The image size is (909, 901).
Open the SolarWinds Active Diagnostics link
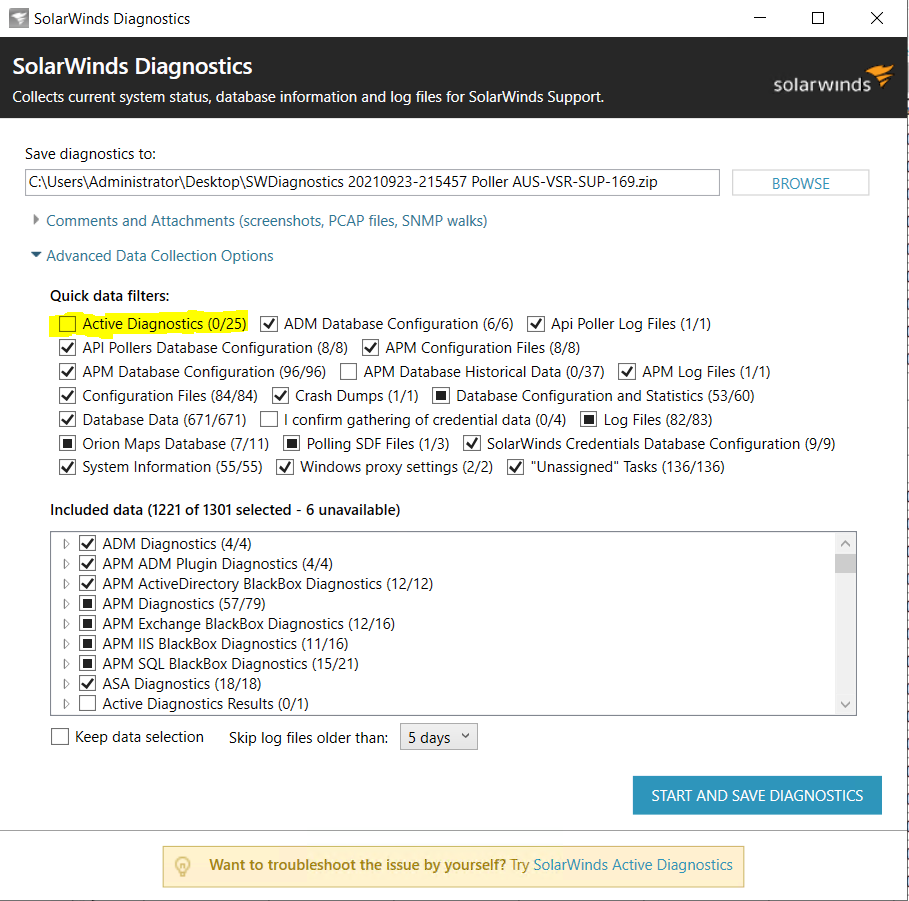click(632, 864)
